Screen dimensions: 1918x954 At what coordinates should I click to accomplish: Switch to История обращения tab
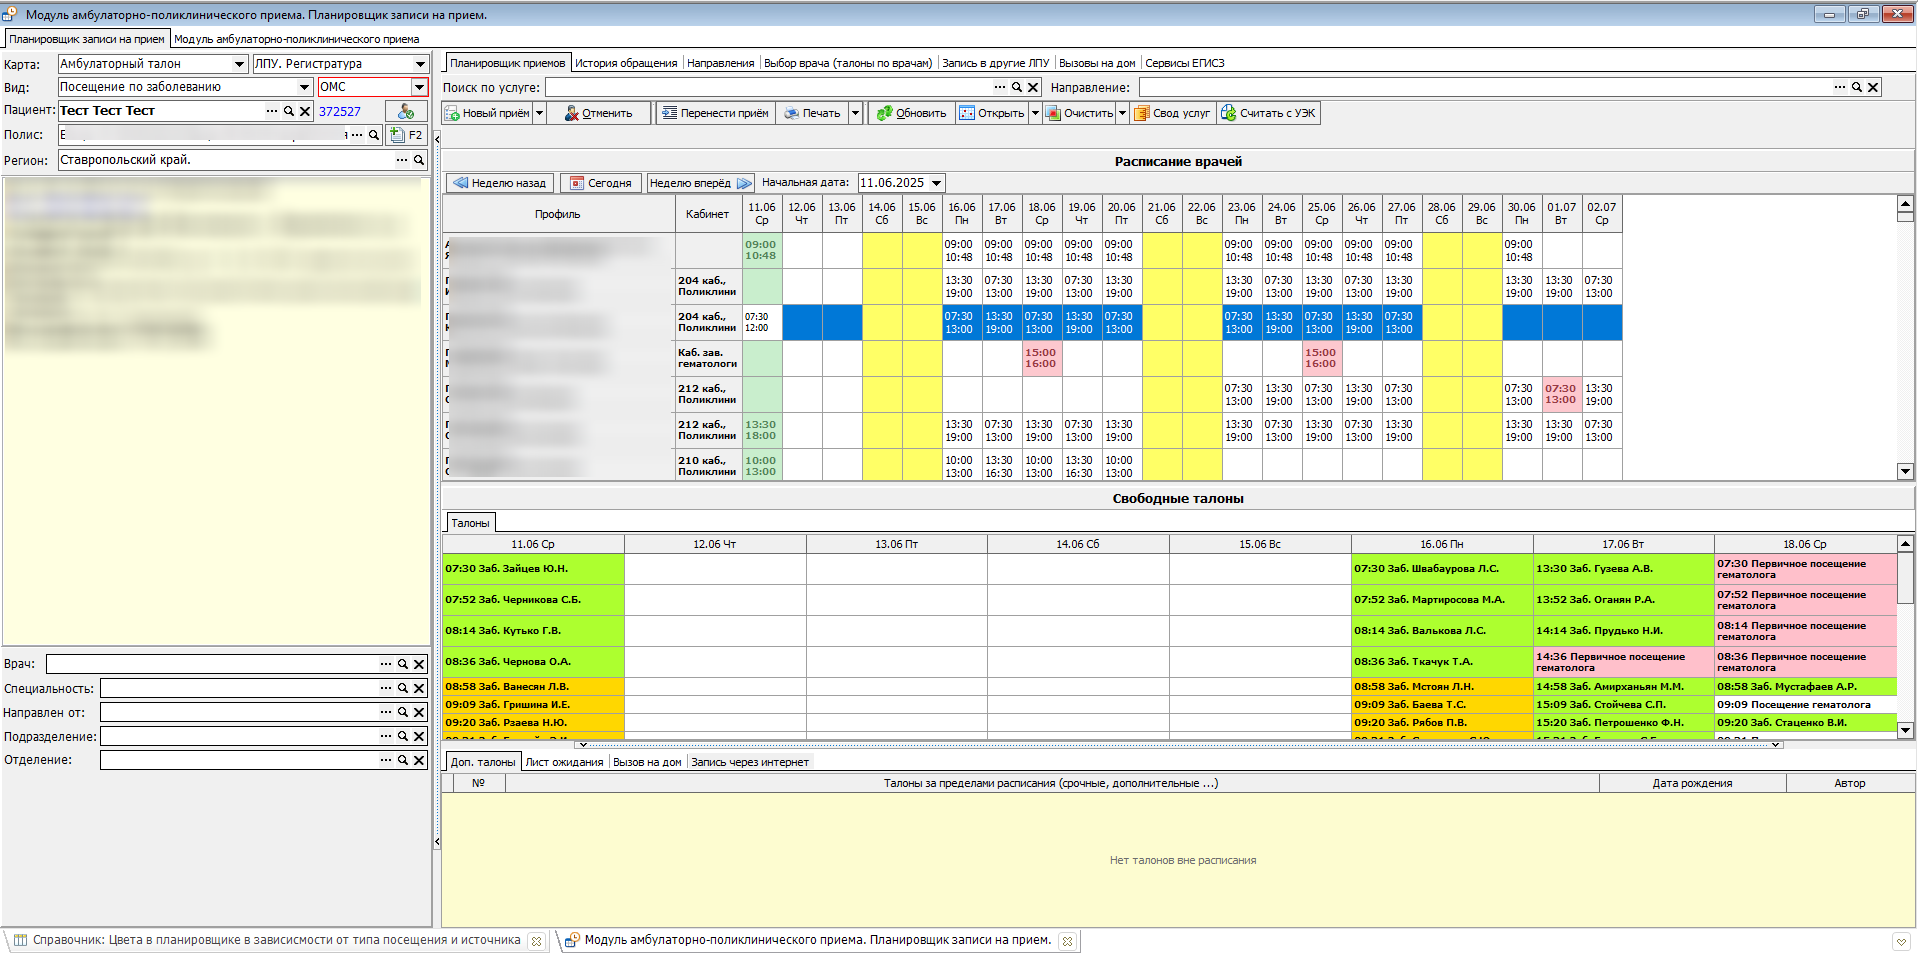point(626,63)
